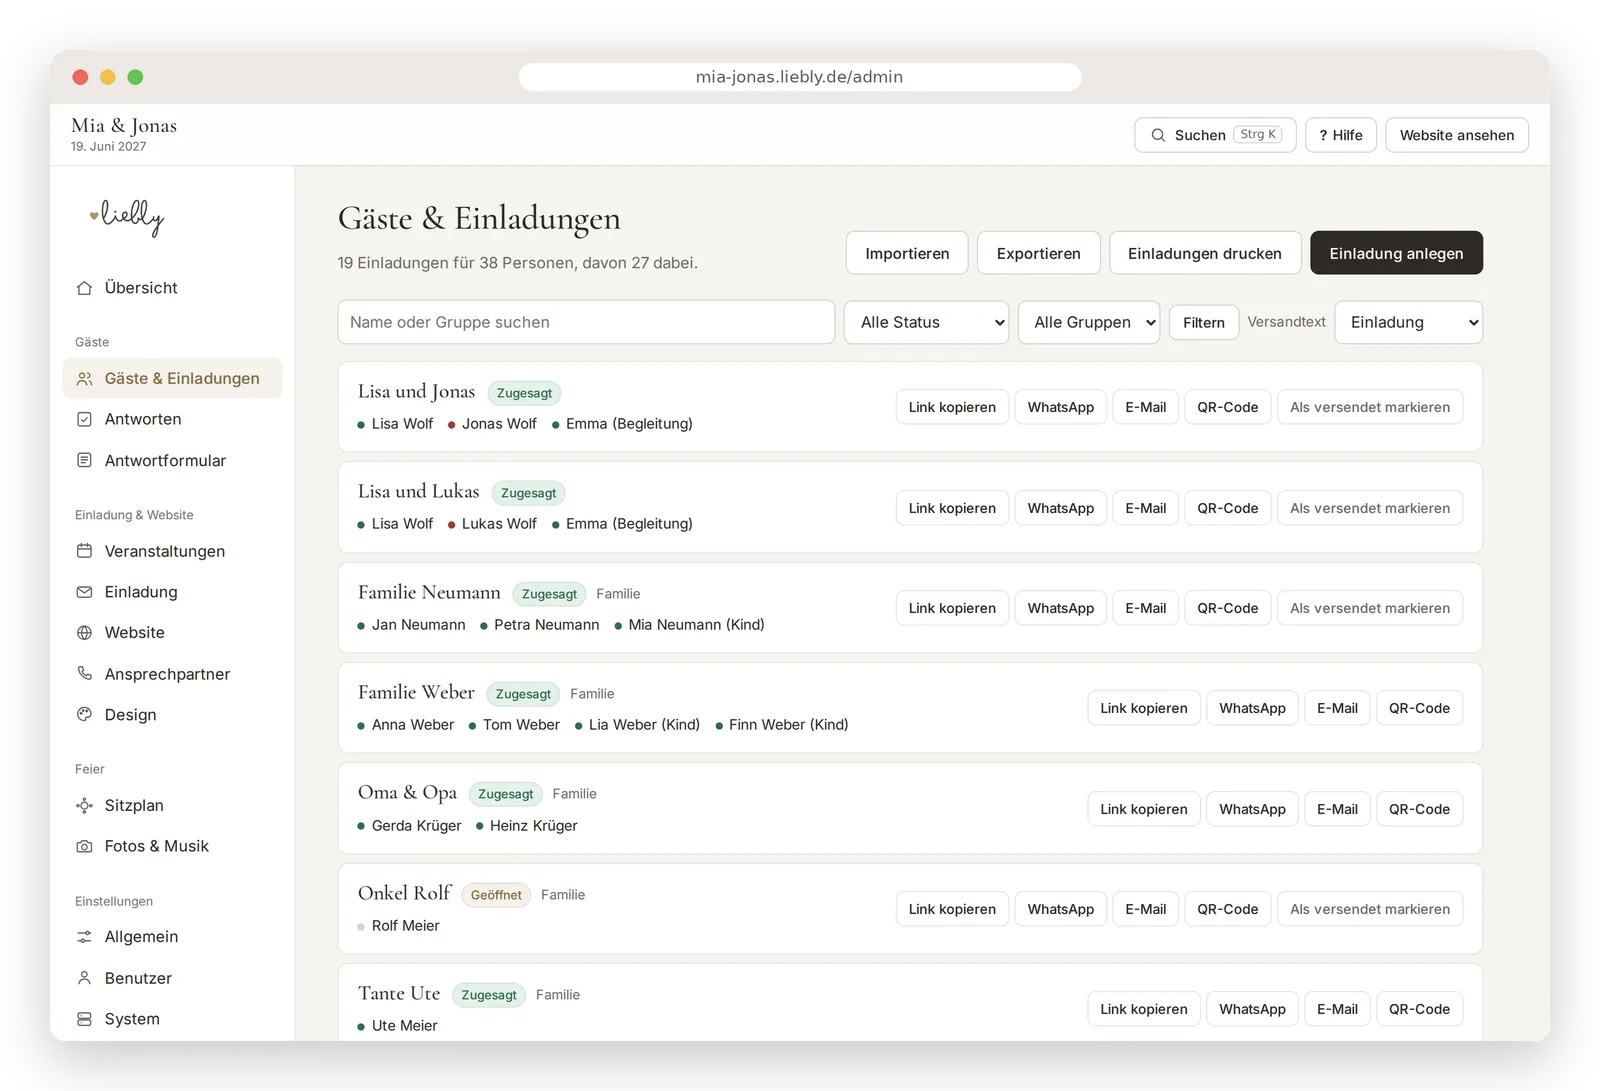The image size is (1600, 1091).
Task: Click the Exportieren button
Action: click(1039, 253)
